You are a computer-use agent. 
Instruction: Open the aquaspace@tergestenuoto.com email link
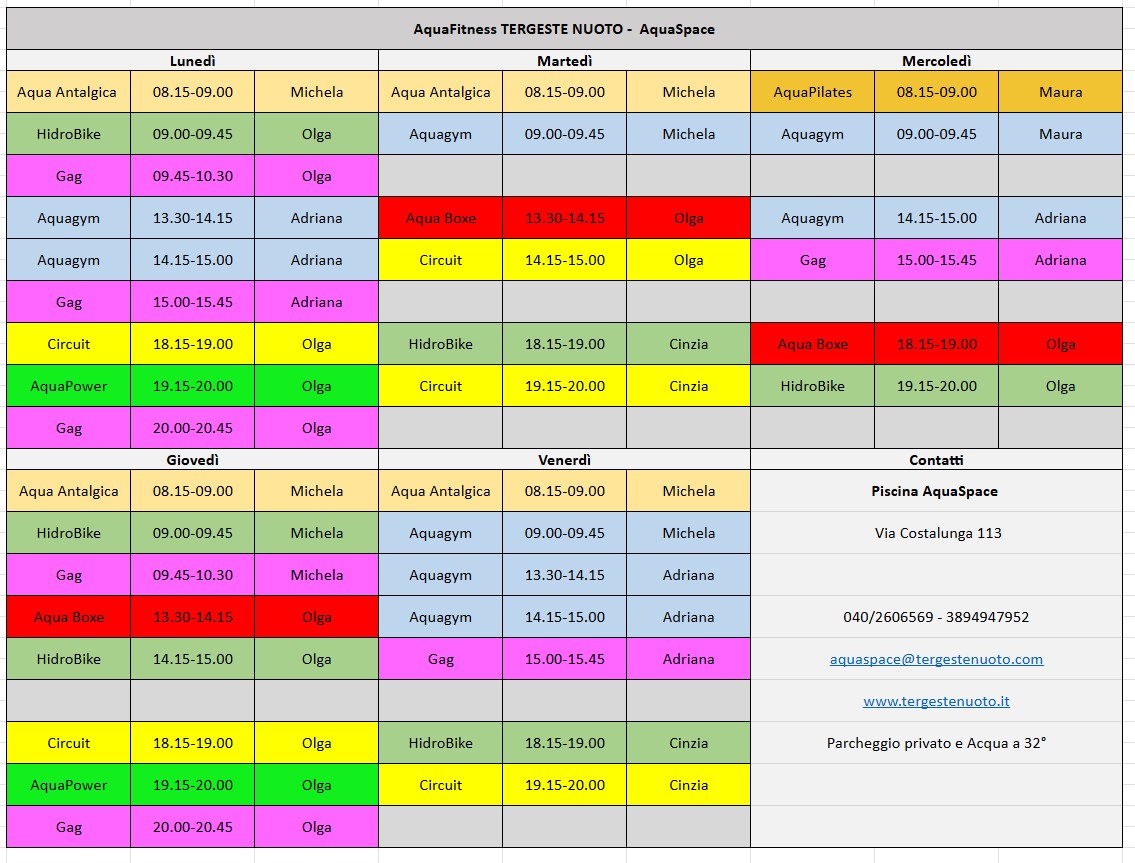coord(936,659)
